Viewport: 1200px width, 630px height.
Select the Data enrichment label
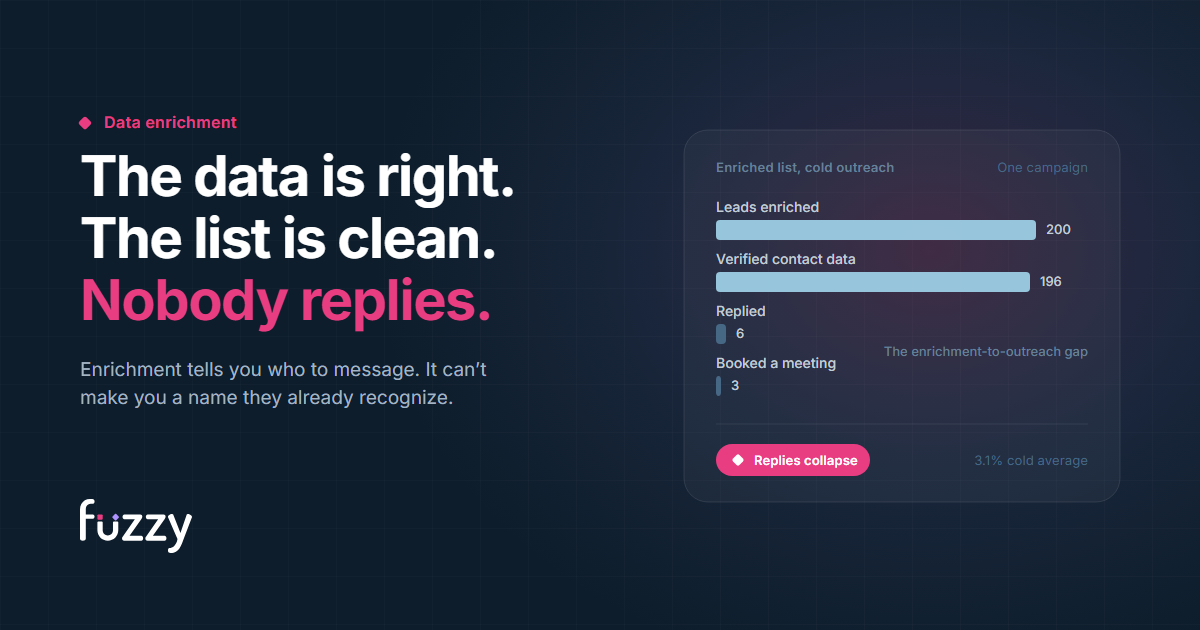click(170, 122)
